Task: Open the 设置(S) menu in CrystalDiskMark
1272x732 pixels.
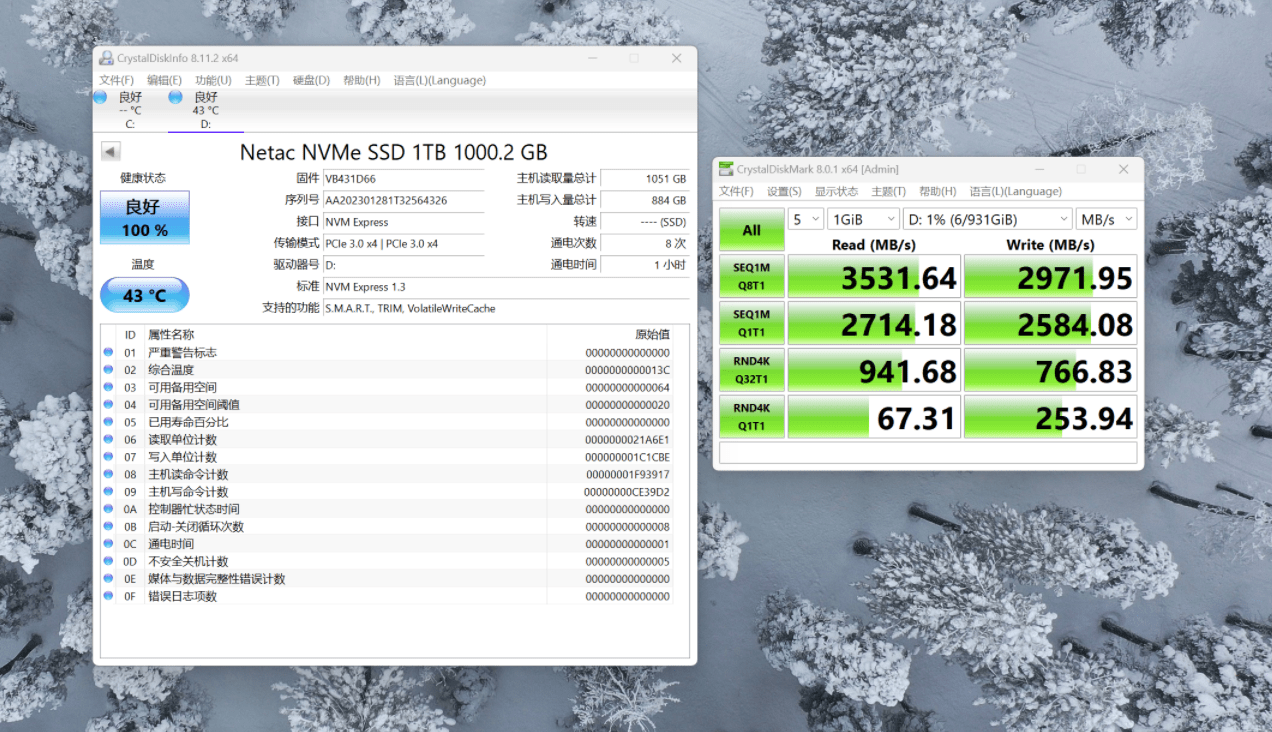Action: click(784, 191)
